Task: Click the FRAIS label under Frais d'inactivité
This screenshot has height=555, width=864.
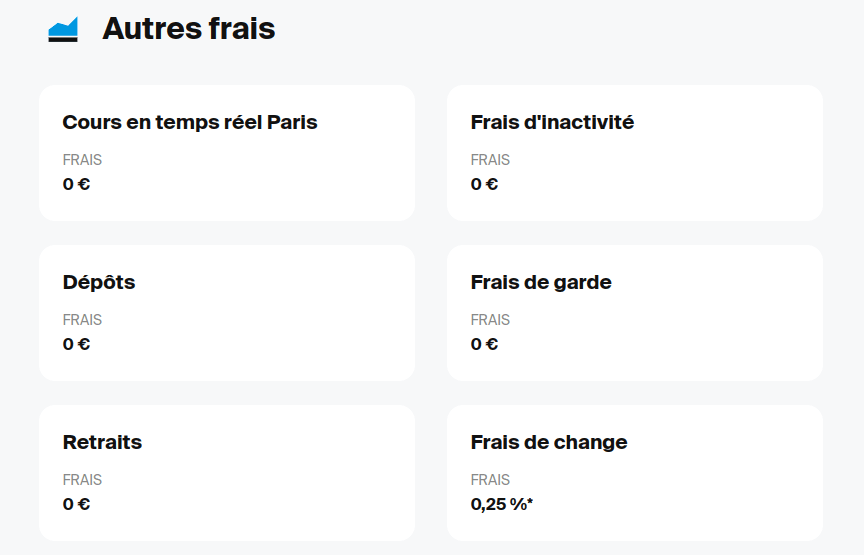Action: [x=490, y=160]
